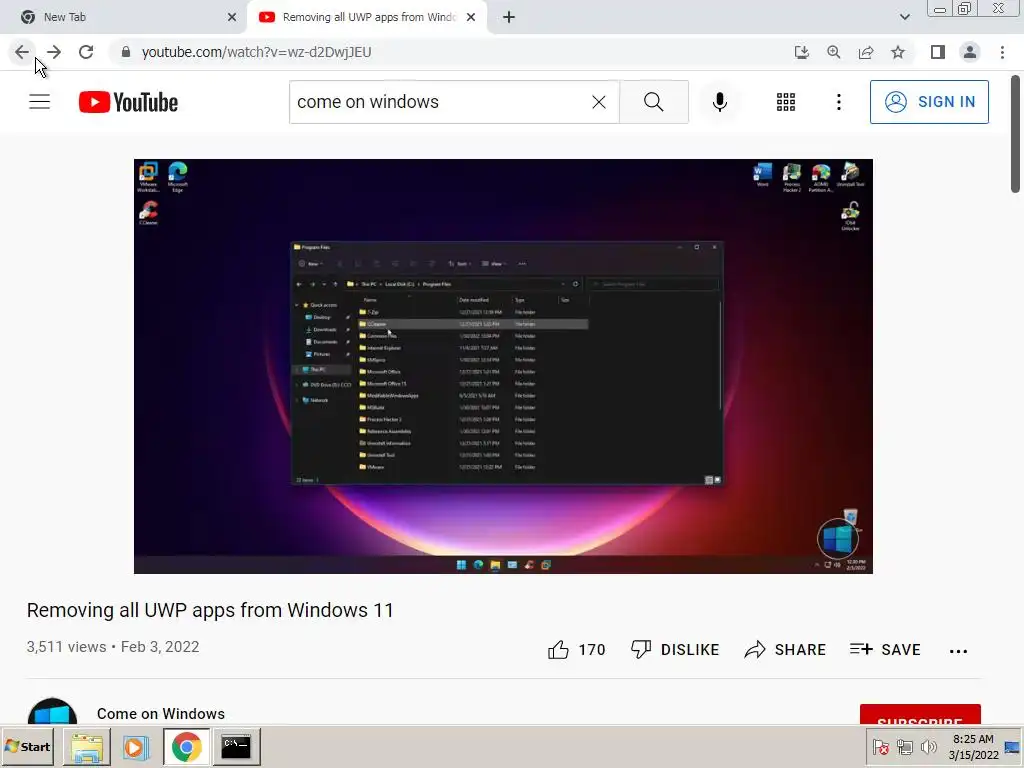Go back to the previous page
The width and height of the screenshot is (1024, 768).
pyautogui.click(x=22, y=52)
